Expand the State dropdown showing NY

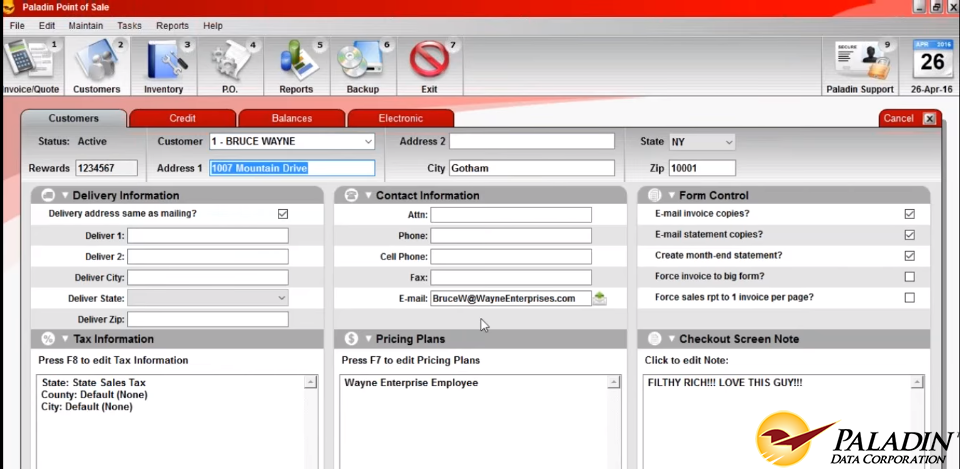pos(727,142)
